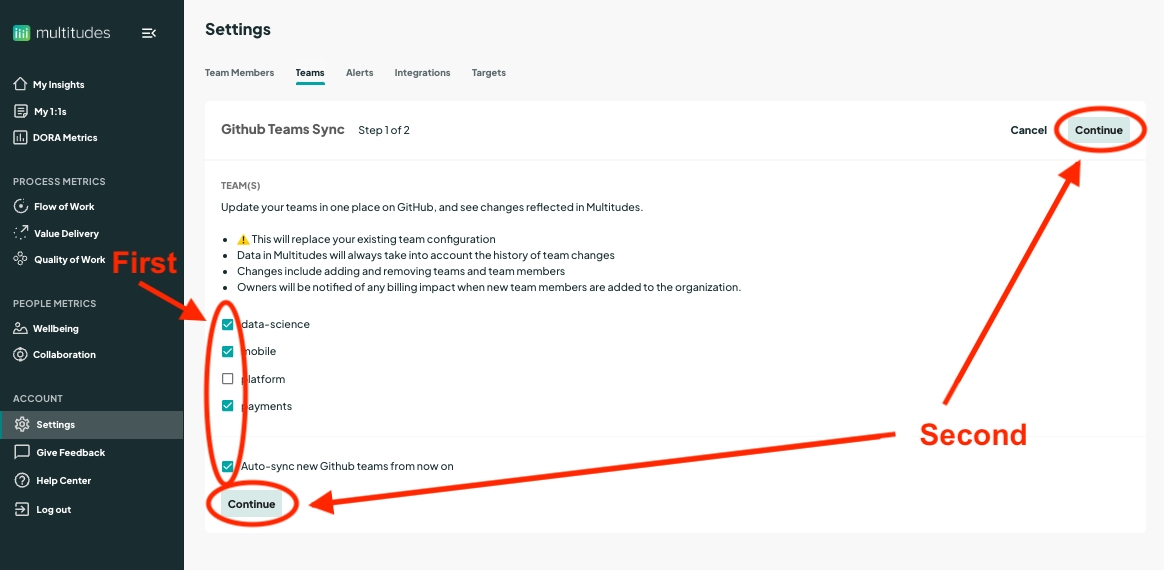Uncheck the payments team checkbox
Screen dimensions: 1164x570
[228, 406]
